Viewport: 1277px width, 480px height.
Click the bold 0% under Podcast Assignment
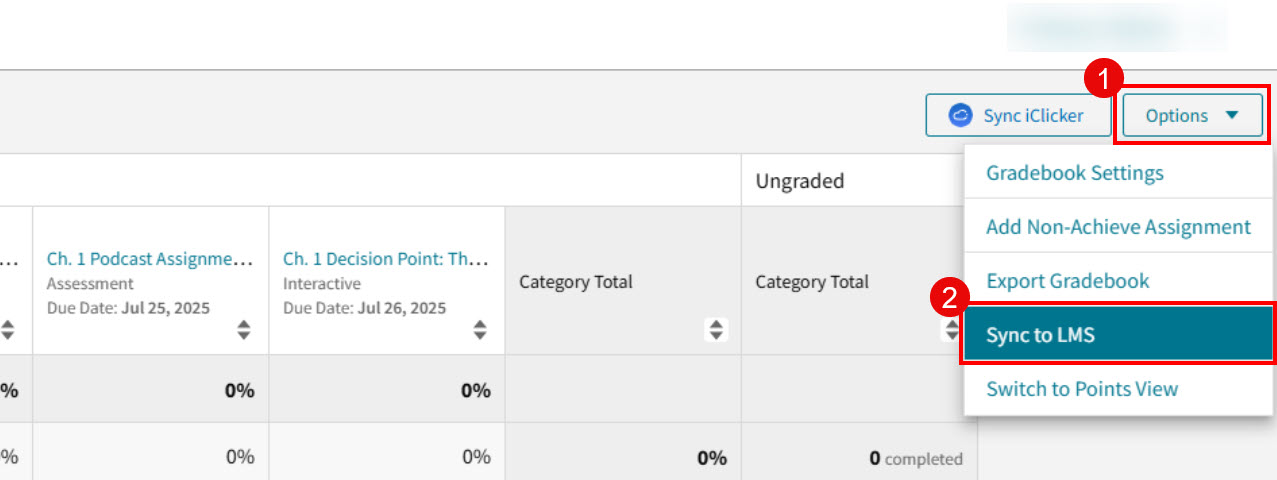pos(239,391)
